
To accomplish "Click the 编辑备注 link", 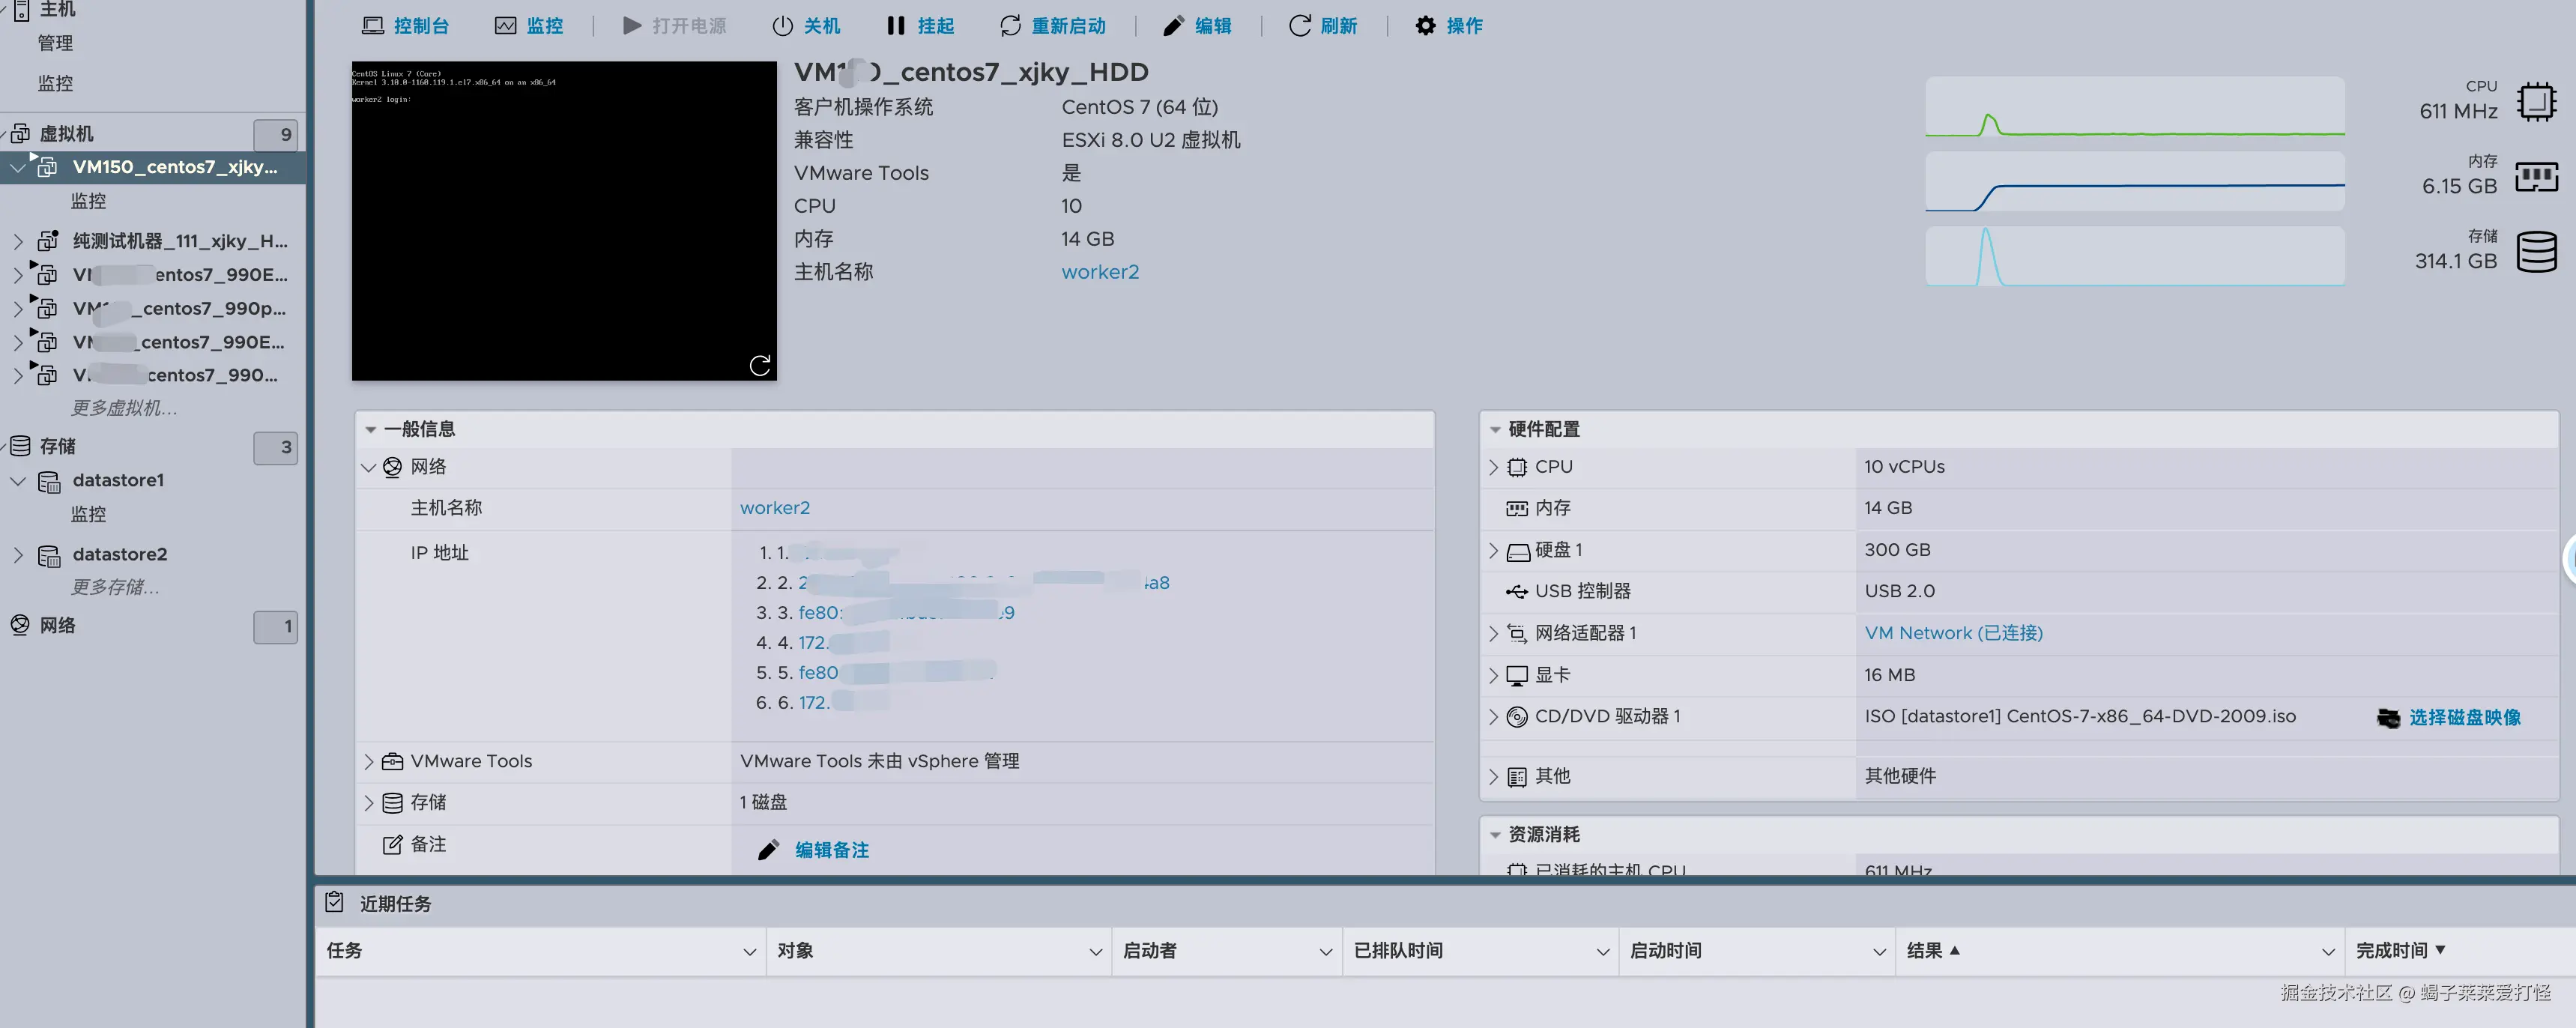I will tap(831, 850).
